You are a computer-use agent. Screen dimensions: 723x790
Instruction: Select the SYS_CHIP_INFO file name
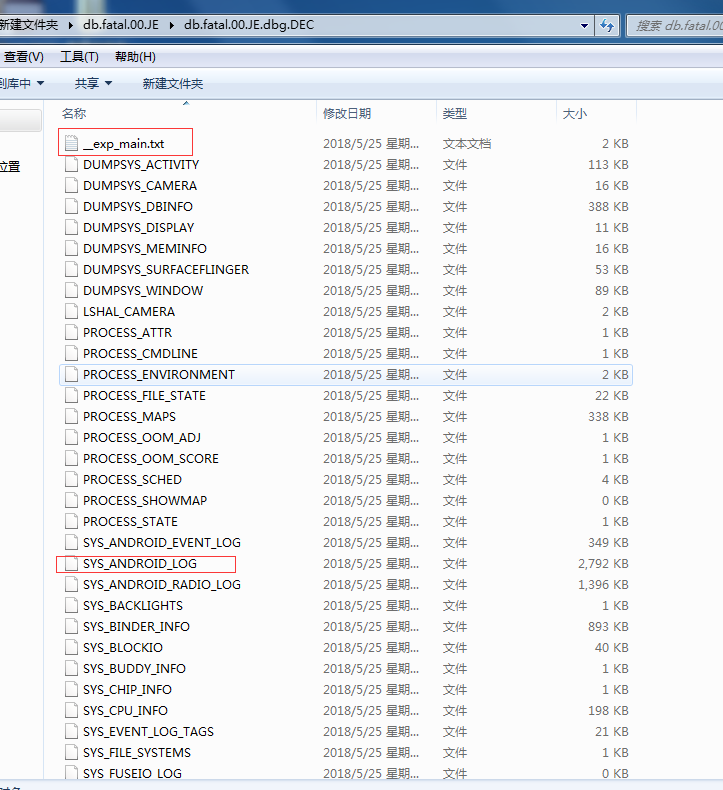[x=127, y=690]
